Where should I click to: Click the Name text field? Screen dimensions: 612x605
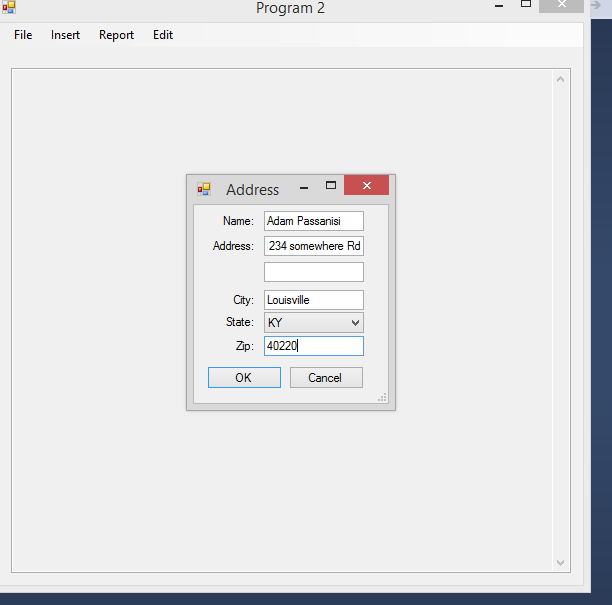point(313,221)
